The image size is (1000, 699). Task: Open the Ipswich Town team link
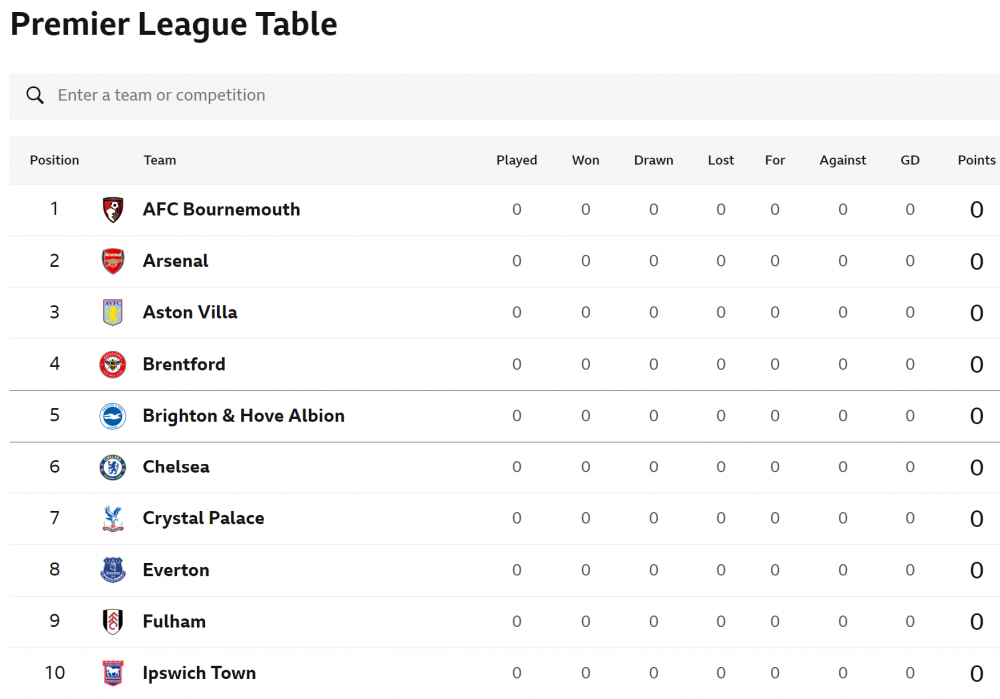pos(199,673)
